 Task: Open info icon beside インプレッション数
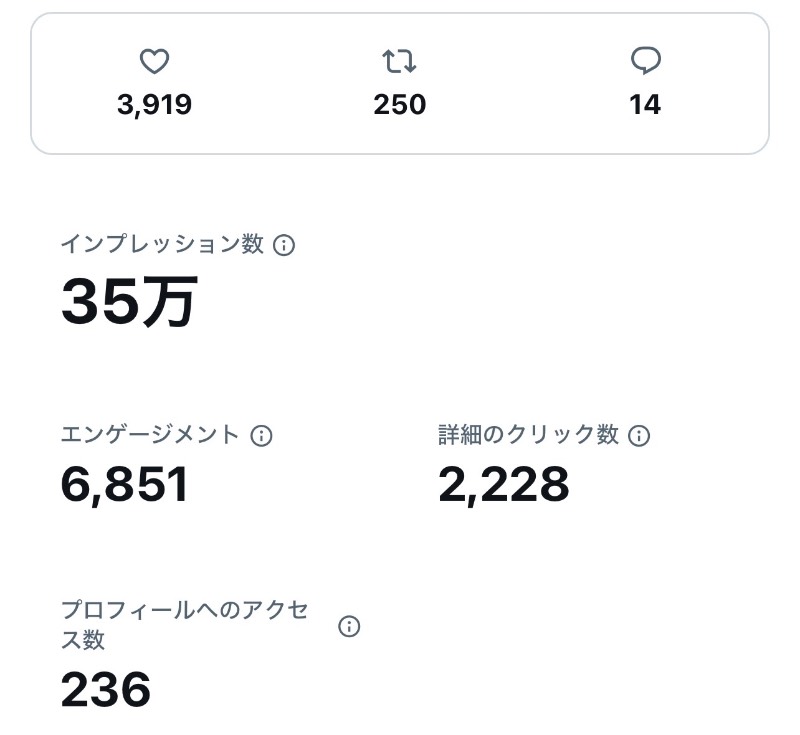click(x=284, y=245)
